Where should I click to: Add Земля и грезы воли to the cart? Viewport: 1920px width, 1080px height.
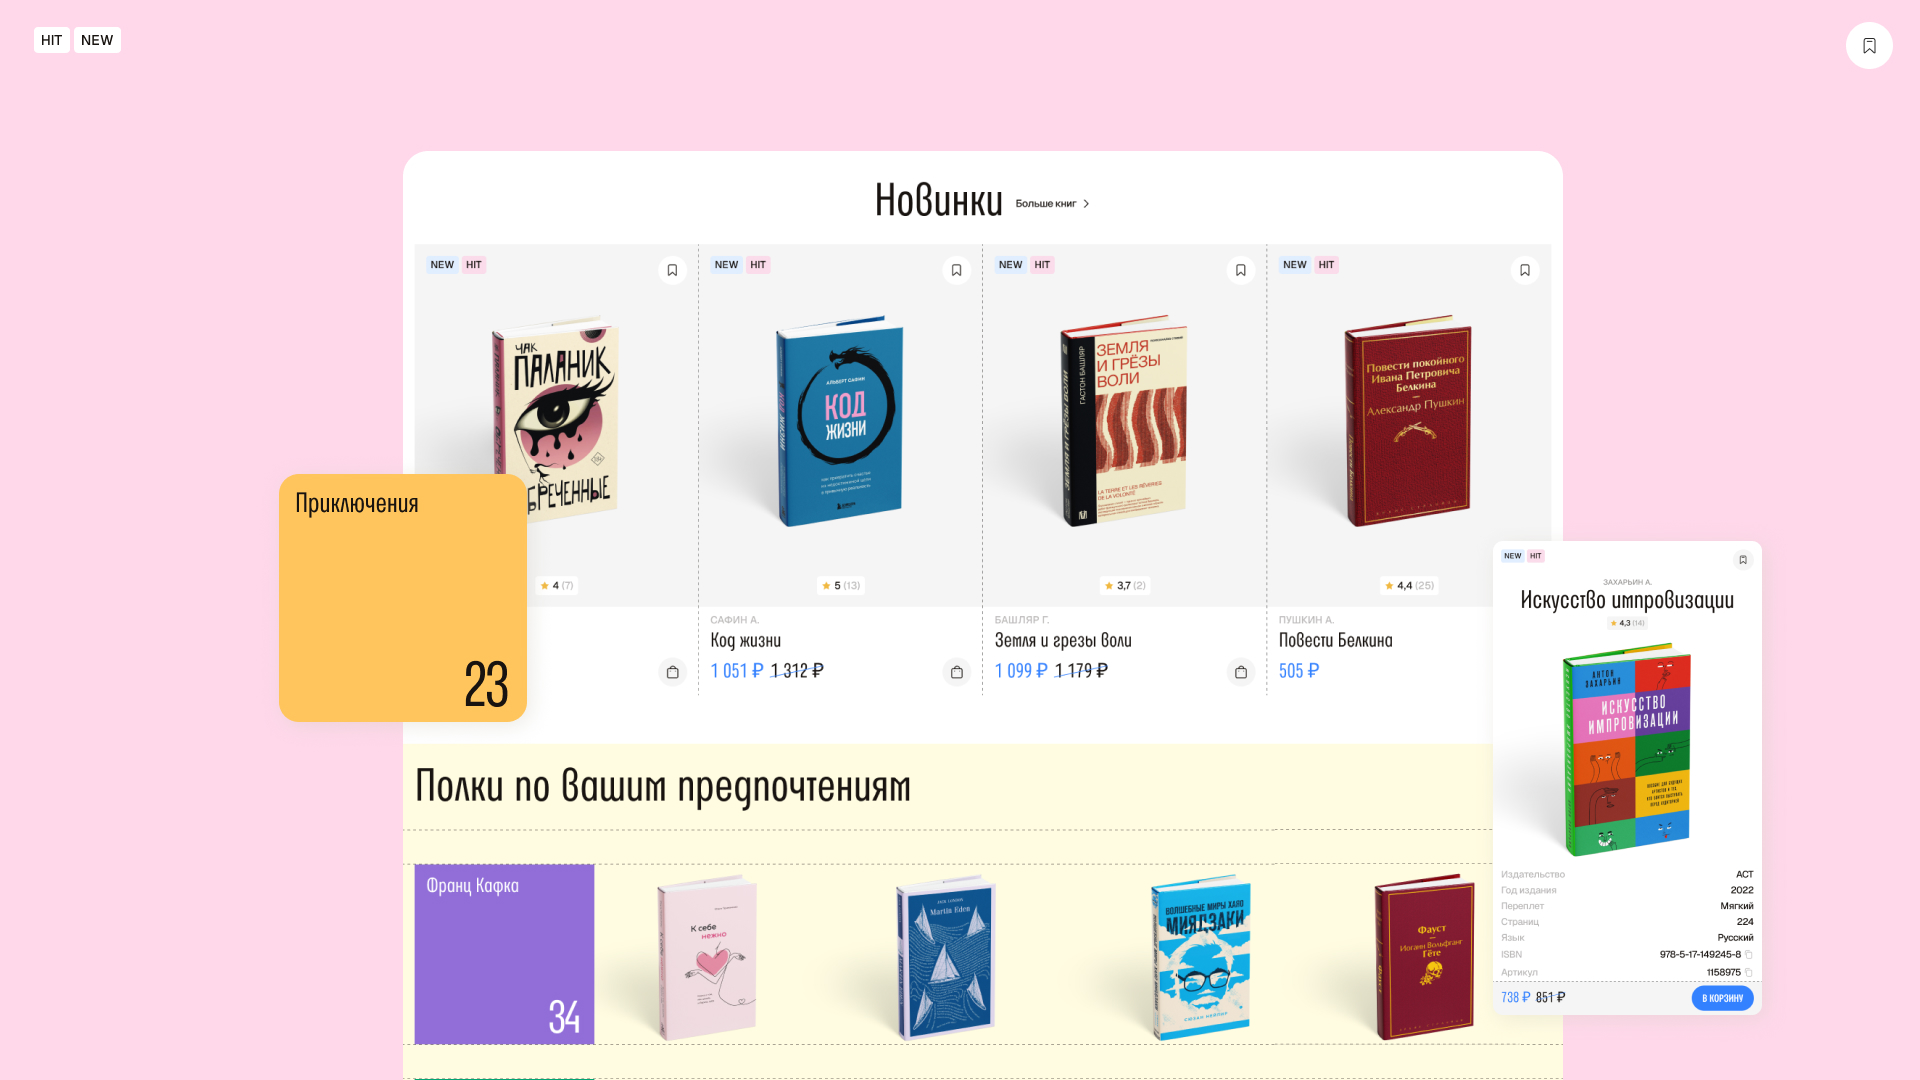[x=1240, y=672]
